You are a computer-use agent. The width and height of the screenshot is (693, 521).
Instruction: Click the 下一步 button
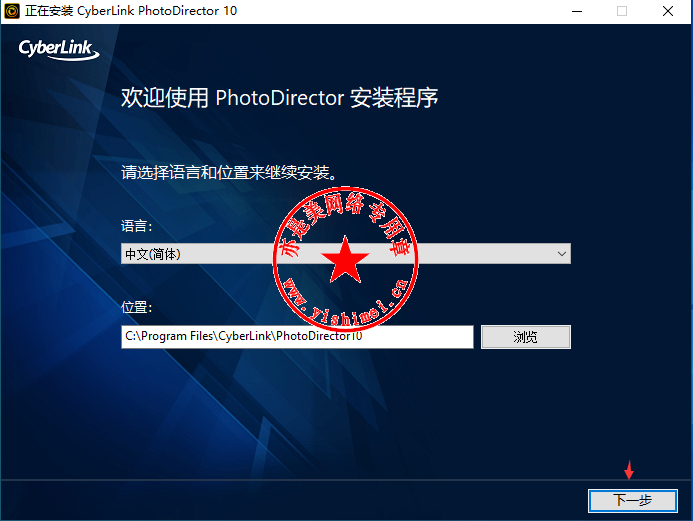(632, 501)
